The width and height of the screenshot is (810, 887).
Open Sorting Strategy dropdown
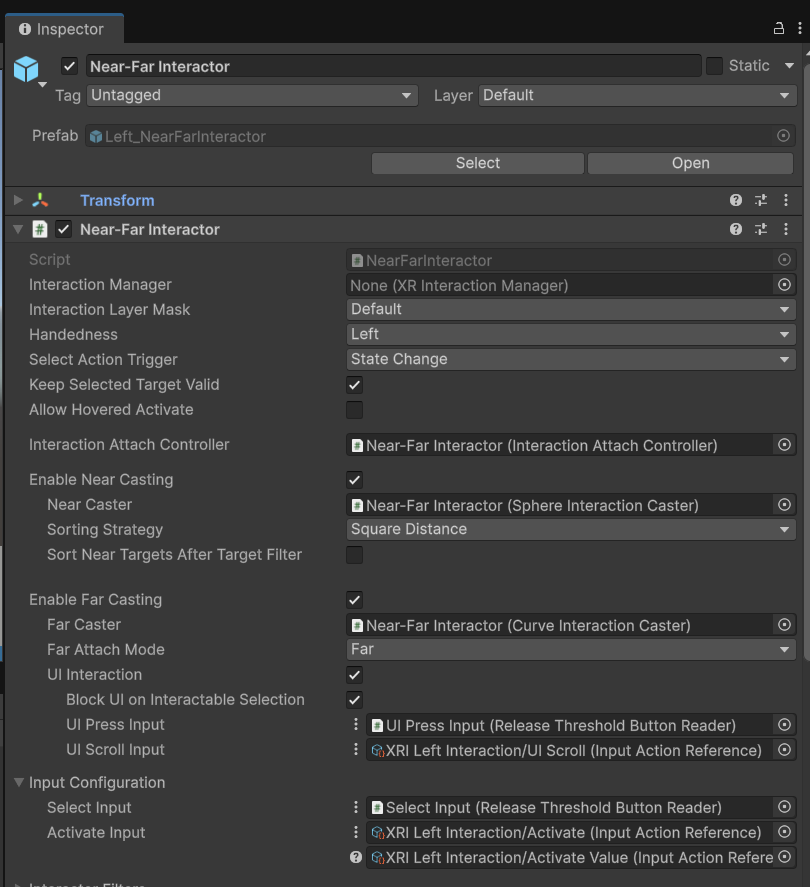571,529
